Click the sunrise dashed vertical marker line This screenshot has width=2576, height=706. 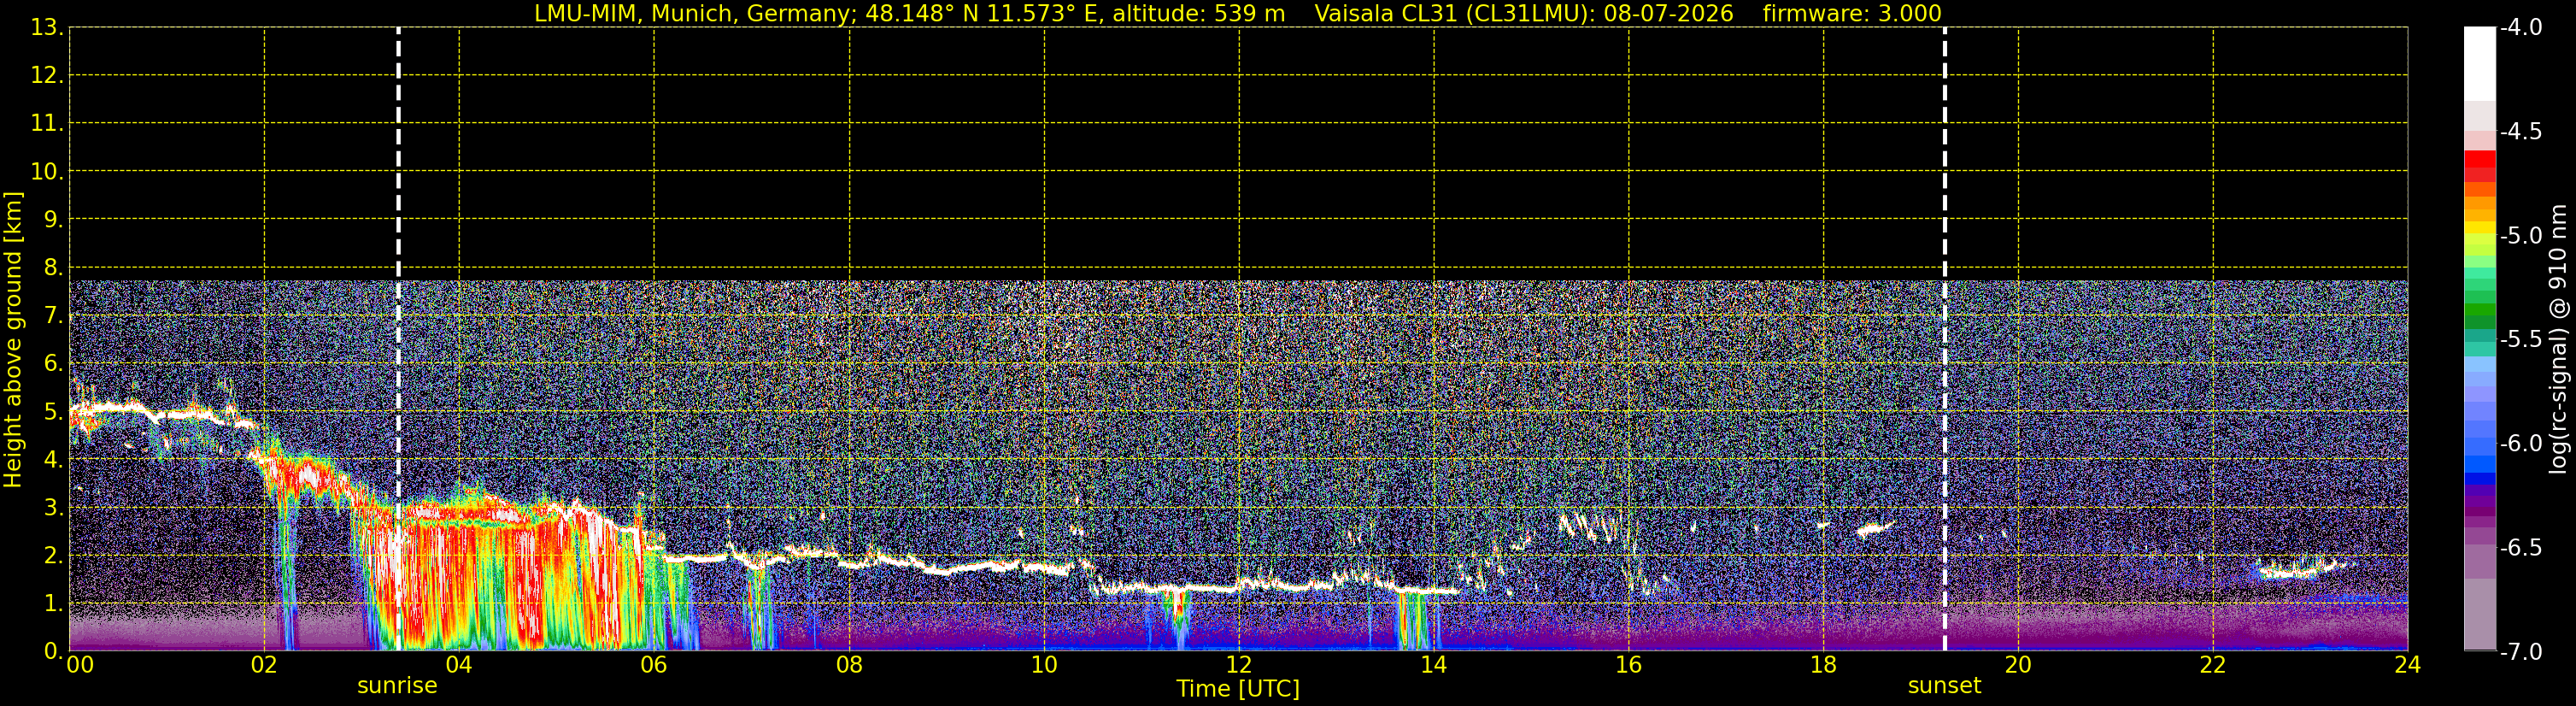[398, 339]
